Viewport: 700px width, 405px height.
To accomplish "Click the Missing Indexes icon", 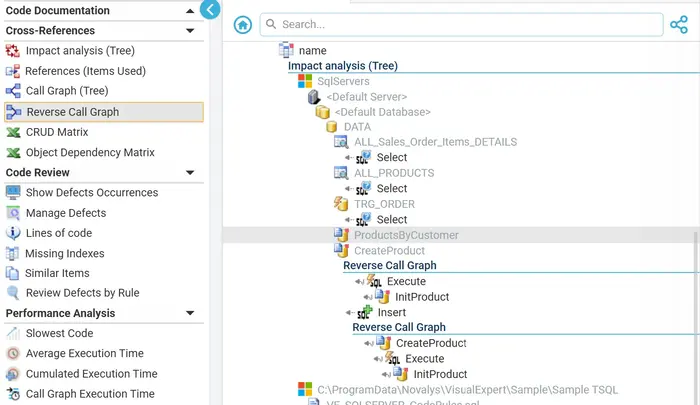I will tap(12, 254).
